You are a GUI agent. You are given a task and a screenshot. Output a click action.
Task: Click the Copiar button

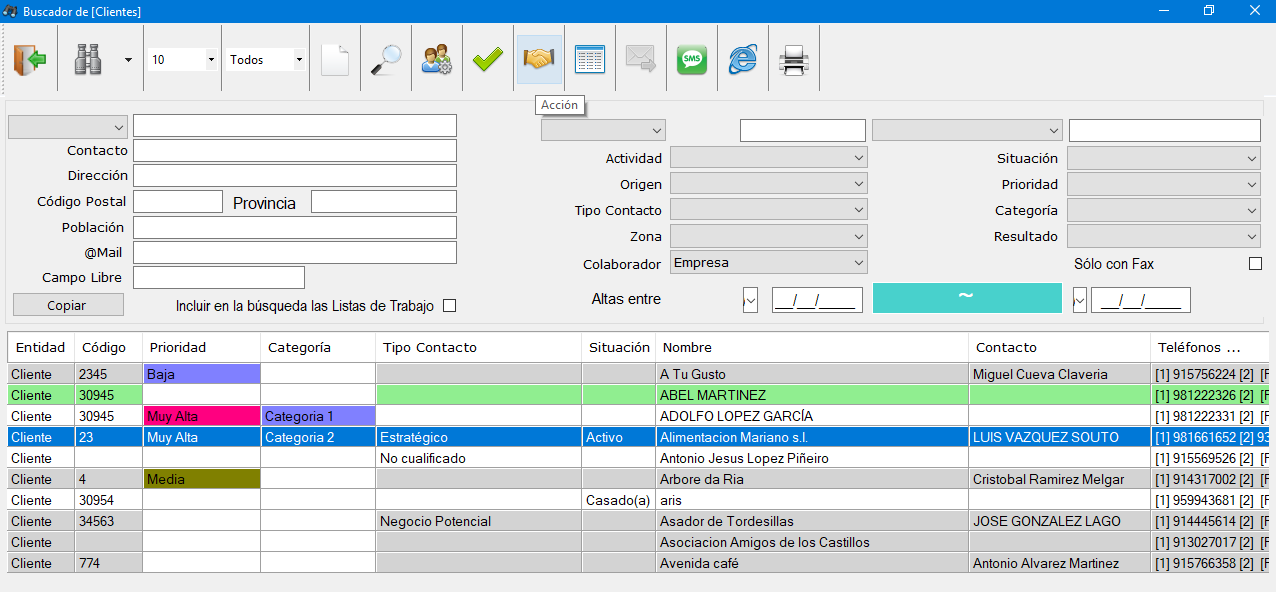click(68, 305)
